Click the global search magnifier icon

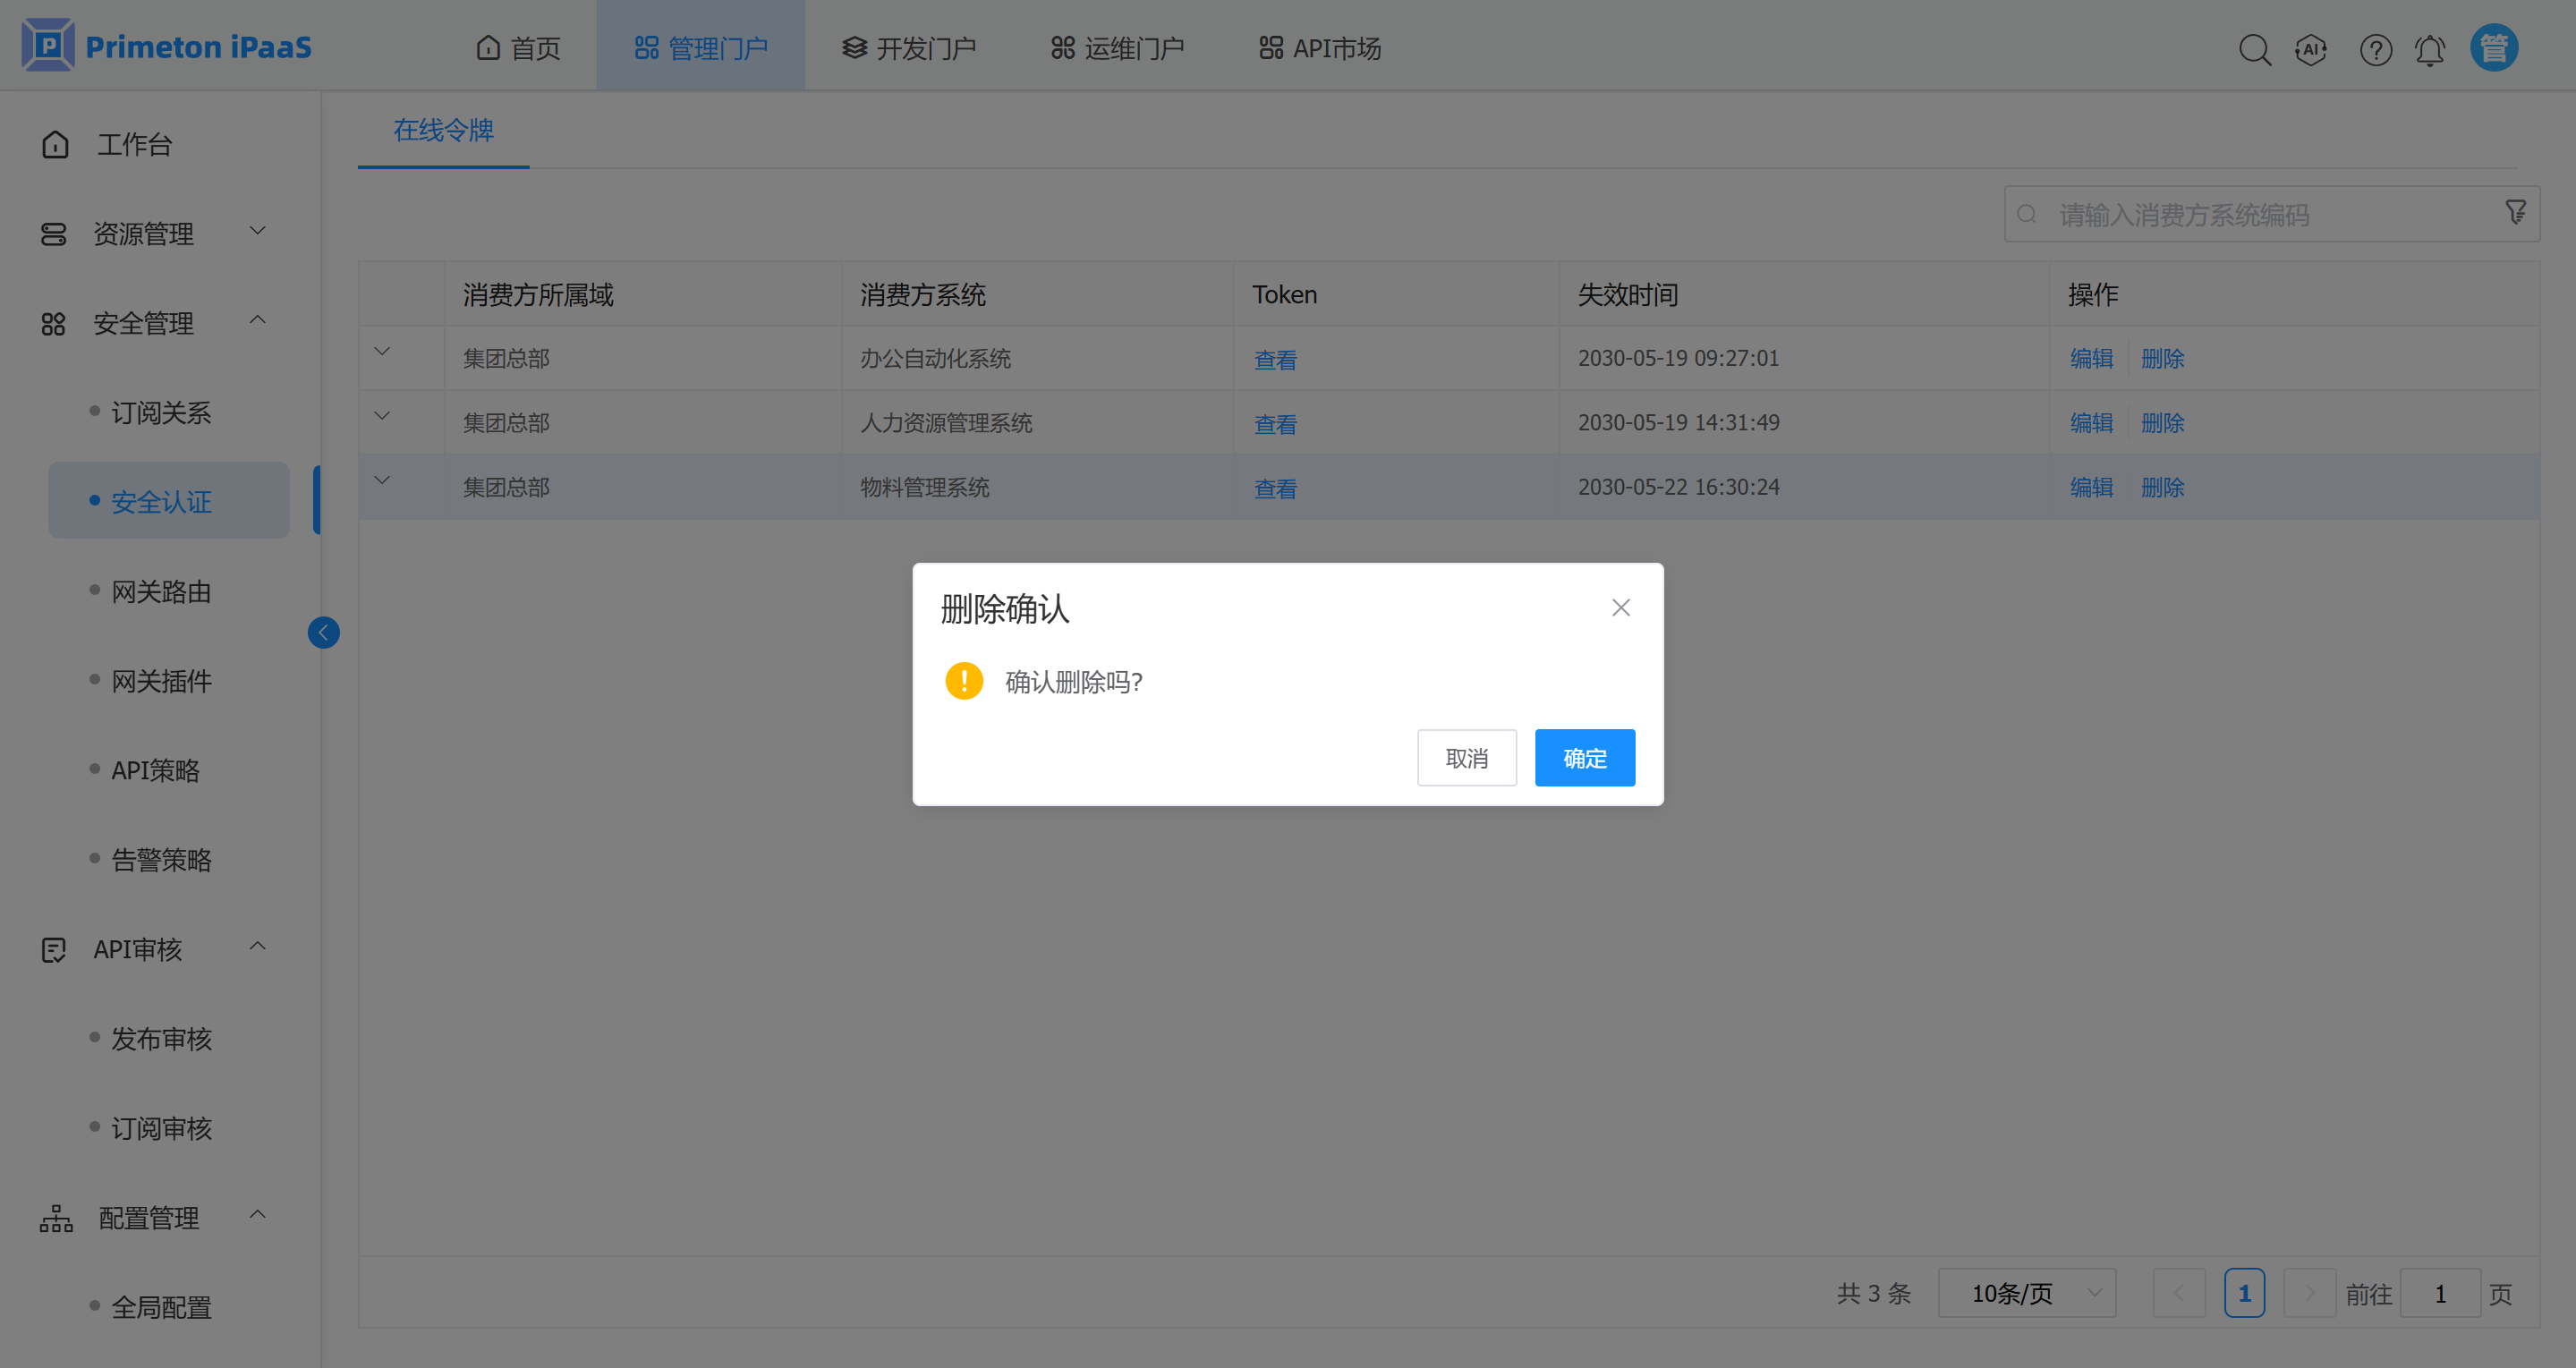point(2254,49)
